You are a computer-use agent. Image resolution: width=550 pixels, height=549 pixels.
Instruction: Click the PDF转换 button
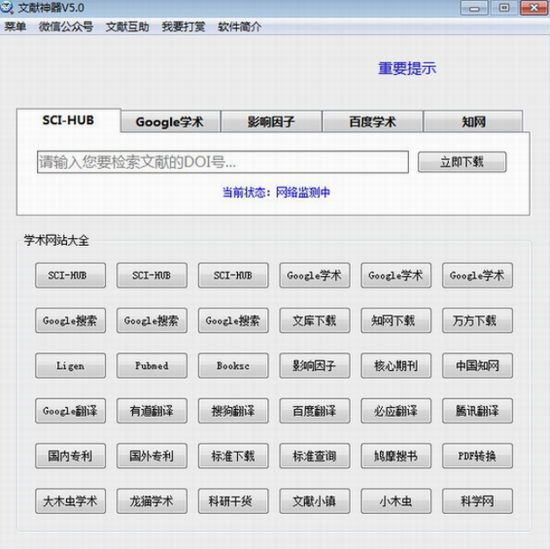pyautogui.click(x=477, y=456)
